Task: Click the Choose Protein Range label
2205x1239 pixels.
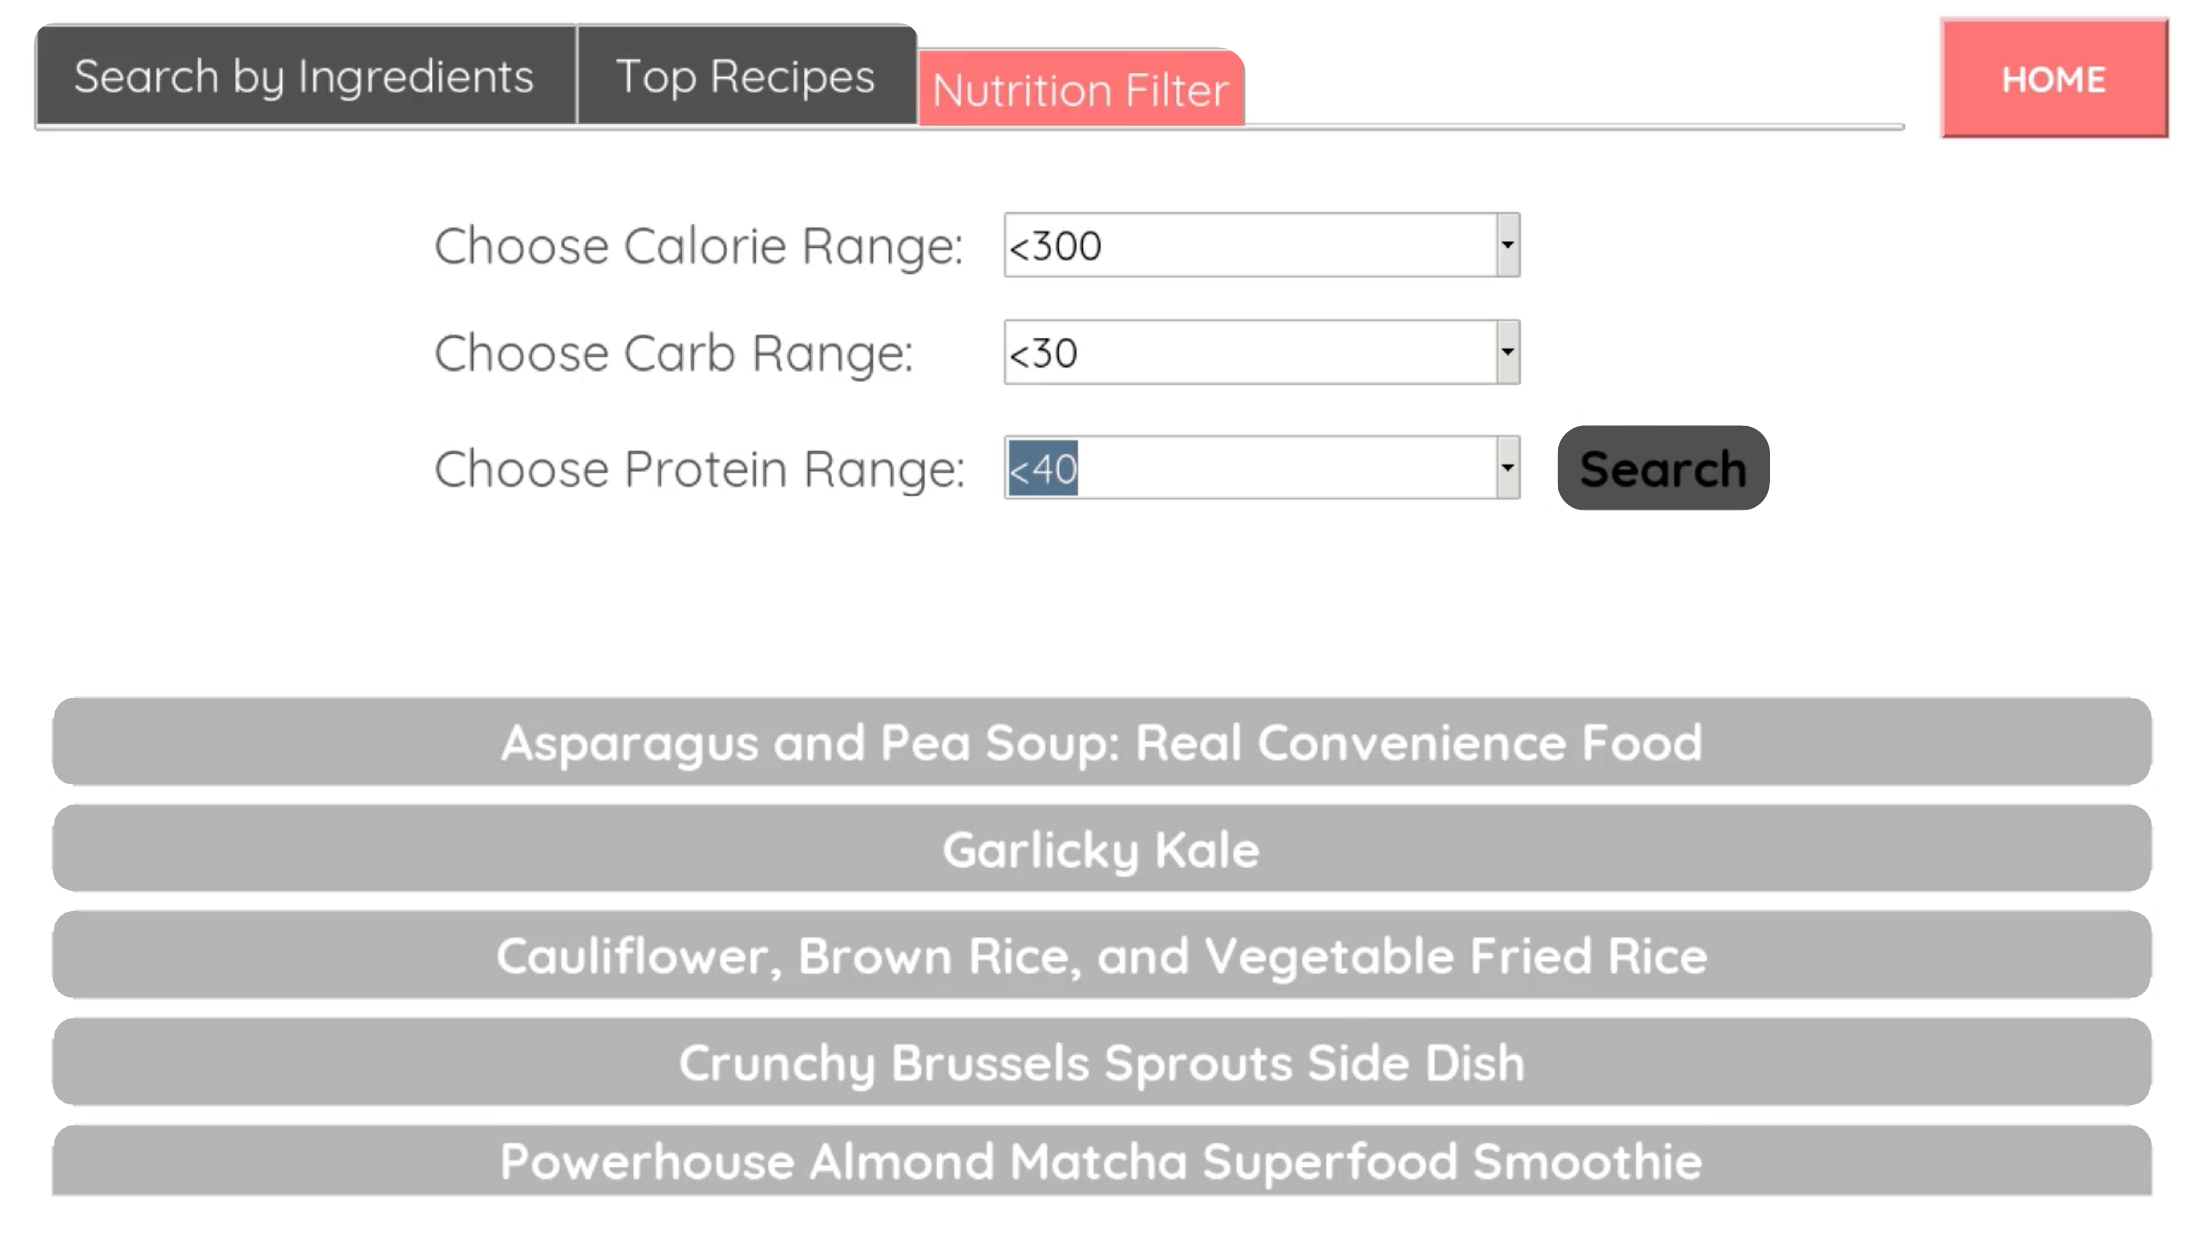Action: coord(699,469)
